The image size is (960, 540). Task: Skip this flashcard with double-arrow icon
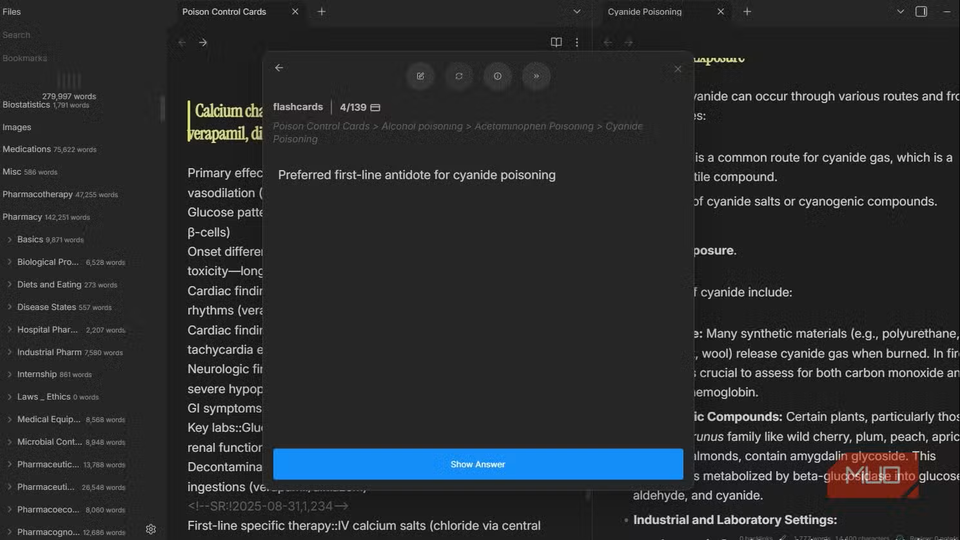[x=536, y=76]
